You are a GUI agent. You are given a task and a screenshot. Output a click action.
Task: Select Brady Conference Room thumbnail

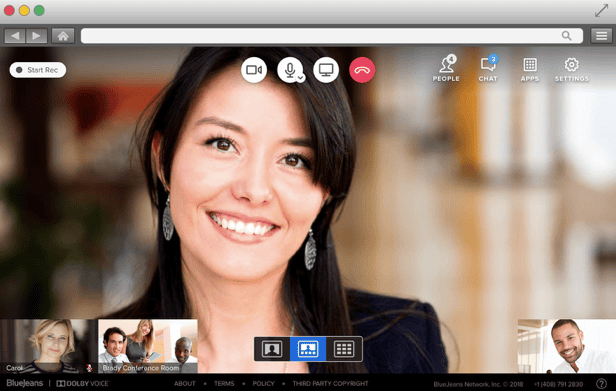[x=148, y=346]
